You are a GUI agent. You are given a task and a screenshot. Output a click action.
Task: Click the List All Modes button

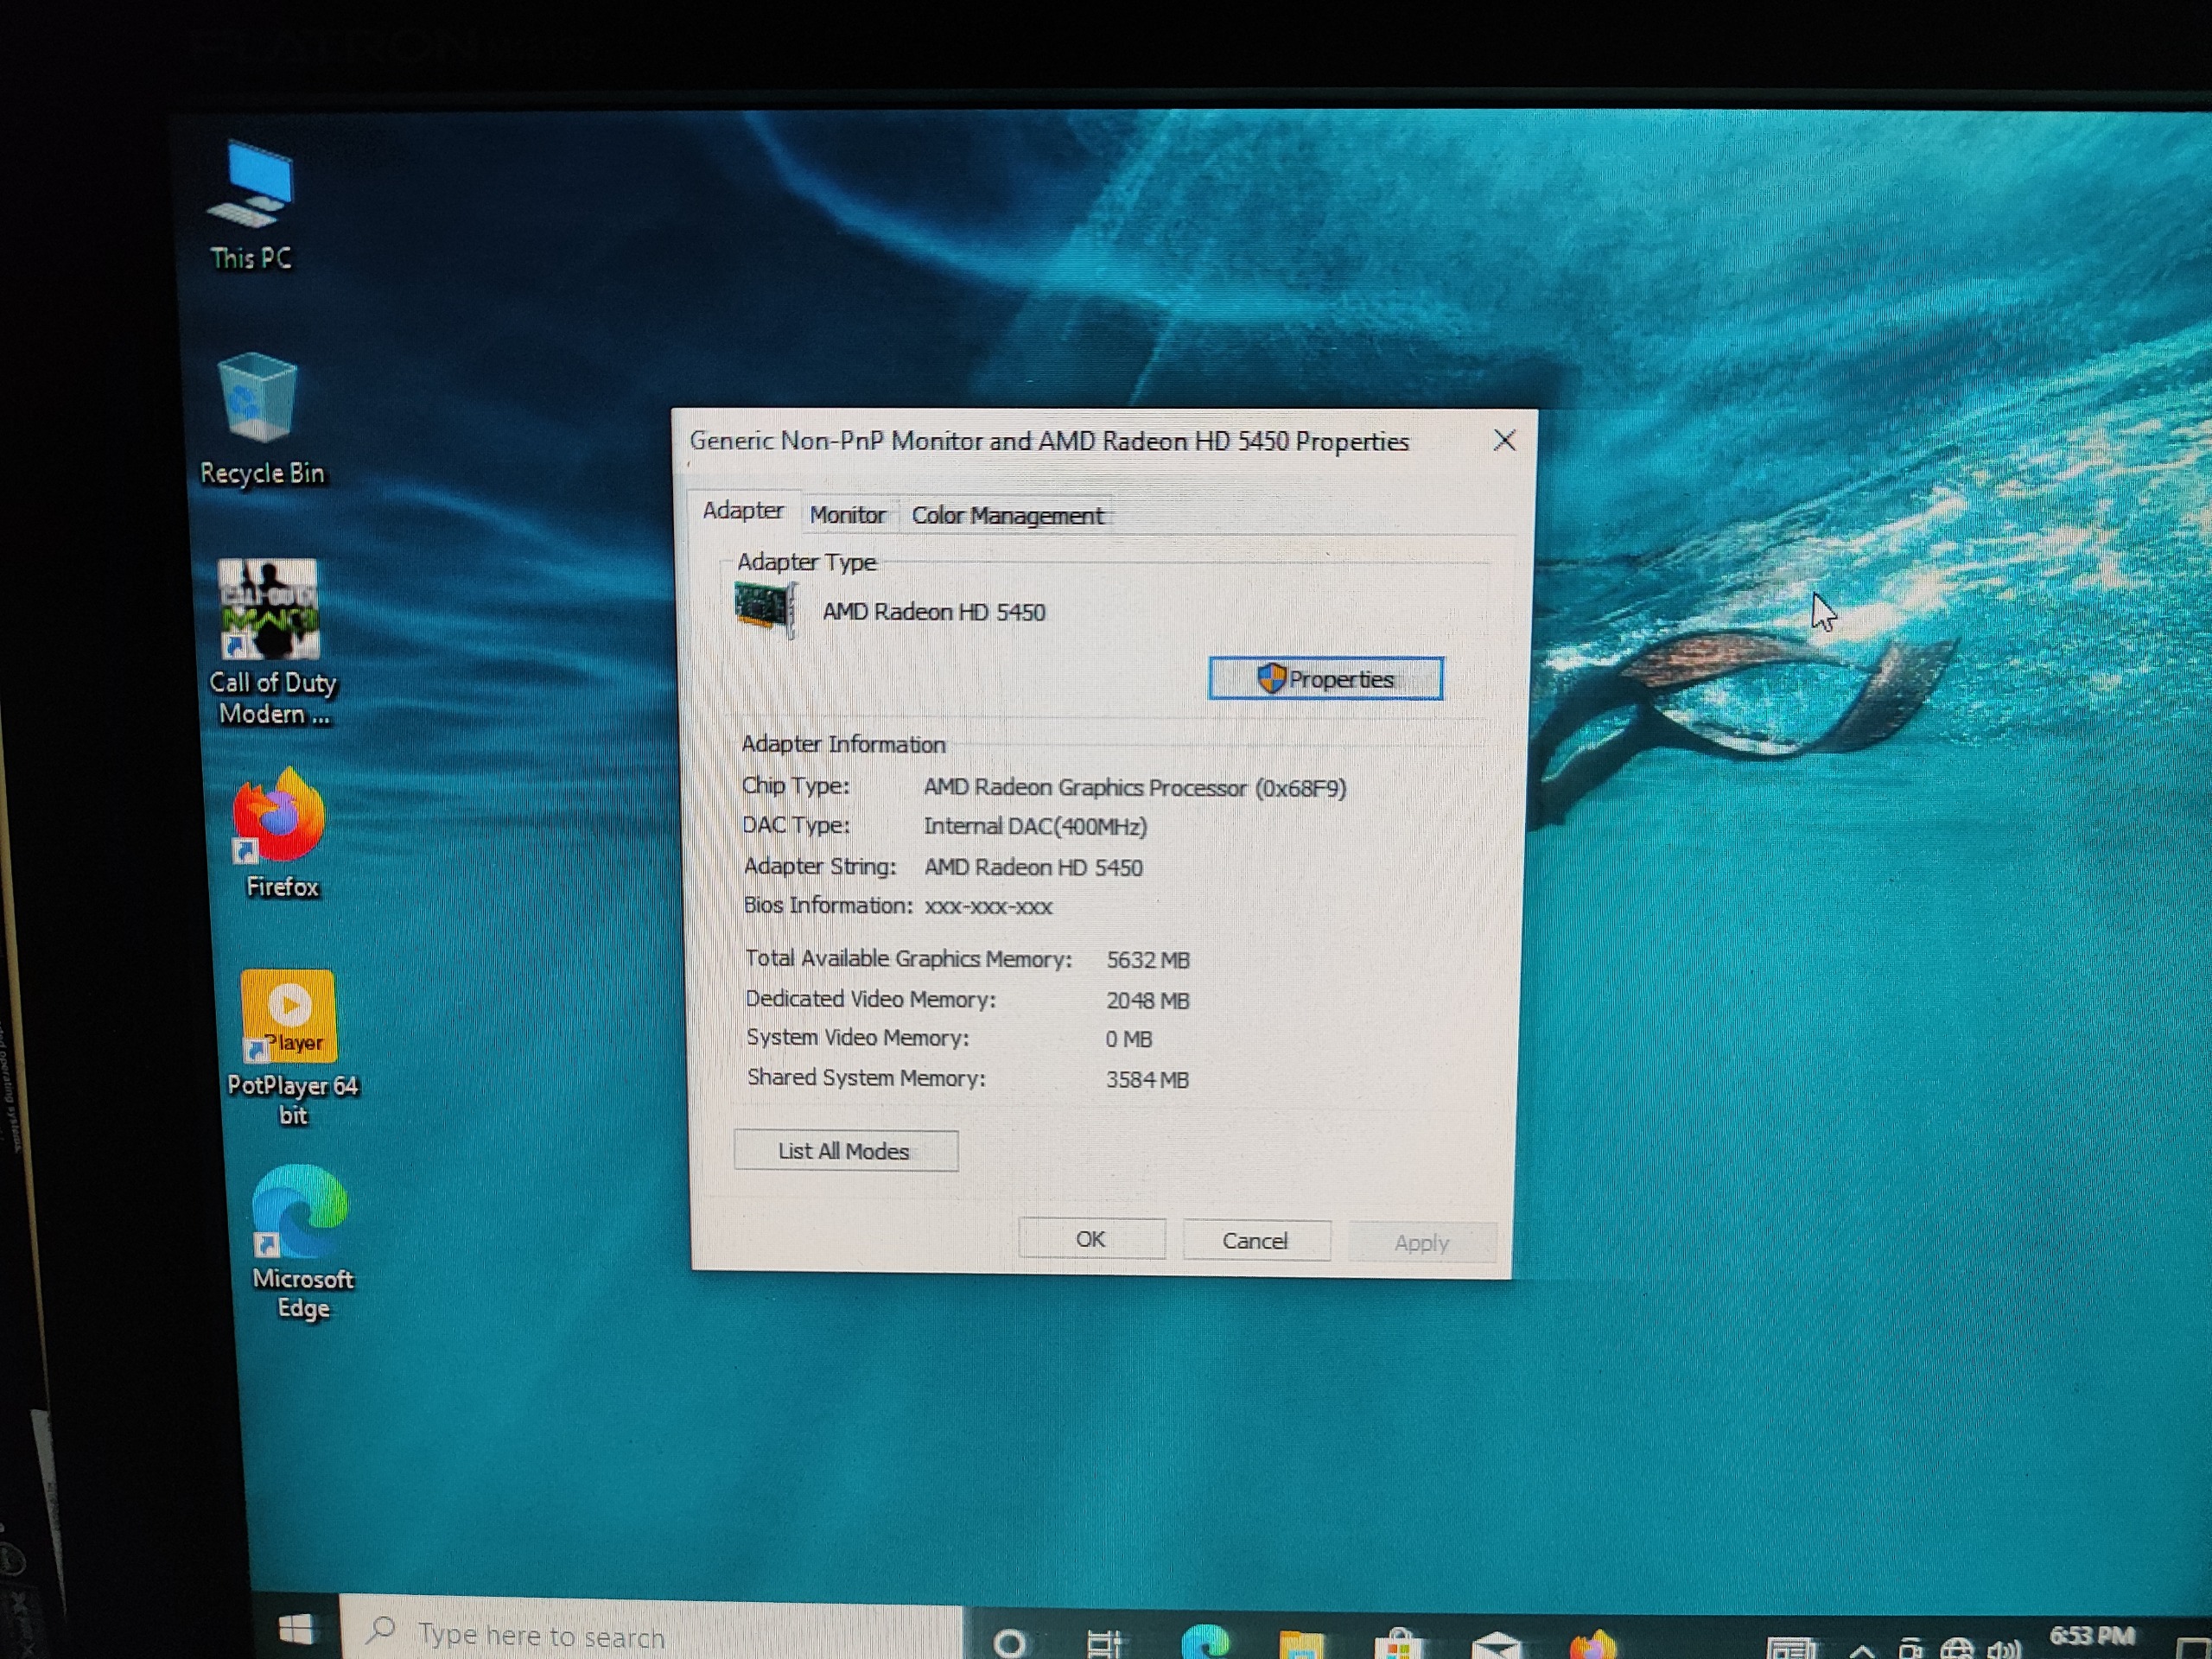[x=845, y=1151]
